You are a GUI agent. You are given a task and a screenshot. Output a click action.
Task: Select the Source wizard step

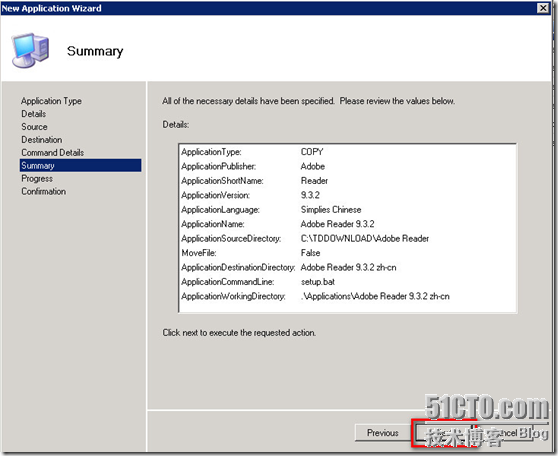point(34,127)
